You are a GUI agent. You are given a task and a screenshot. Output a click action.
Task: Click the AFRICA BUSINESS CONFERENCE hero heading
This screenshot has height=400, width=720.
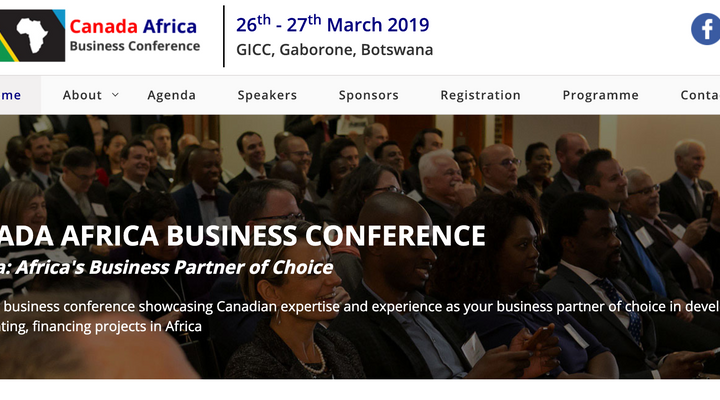coord(243,236)
